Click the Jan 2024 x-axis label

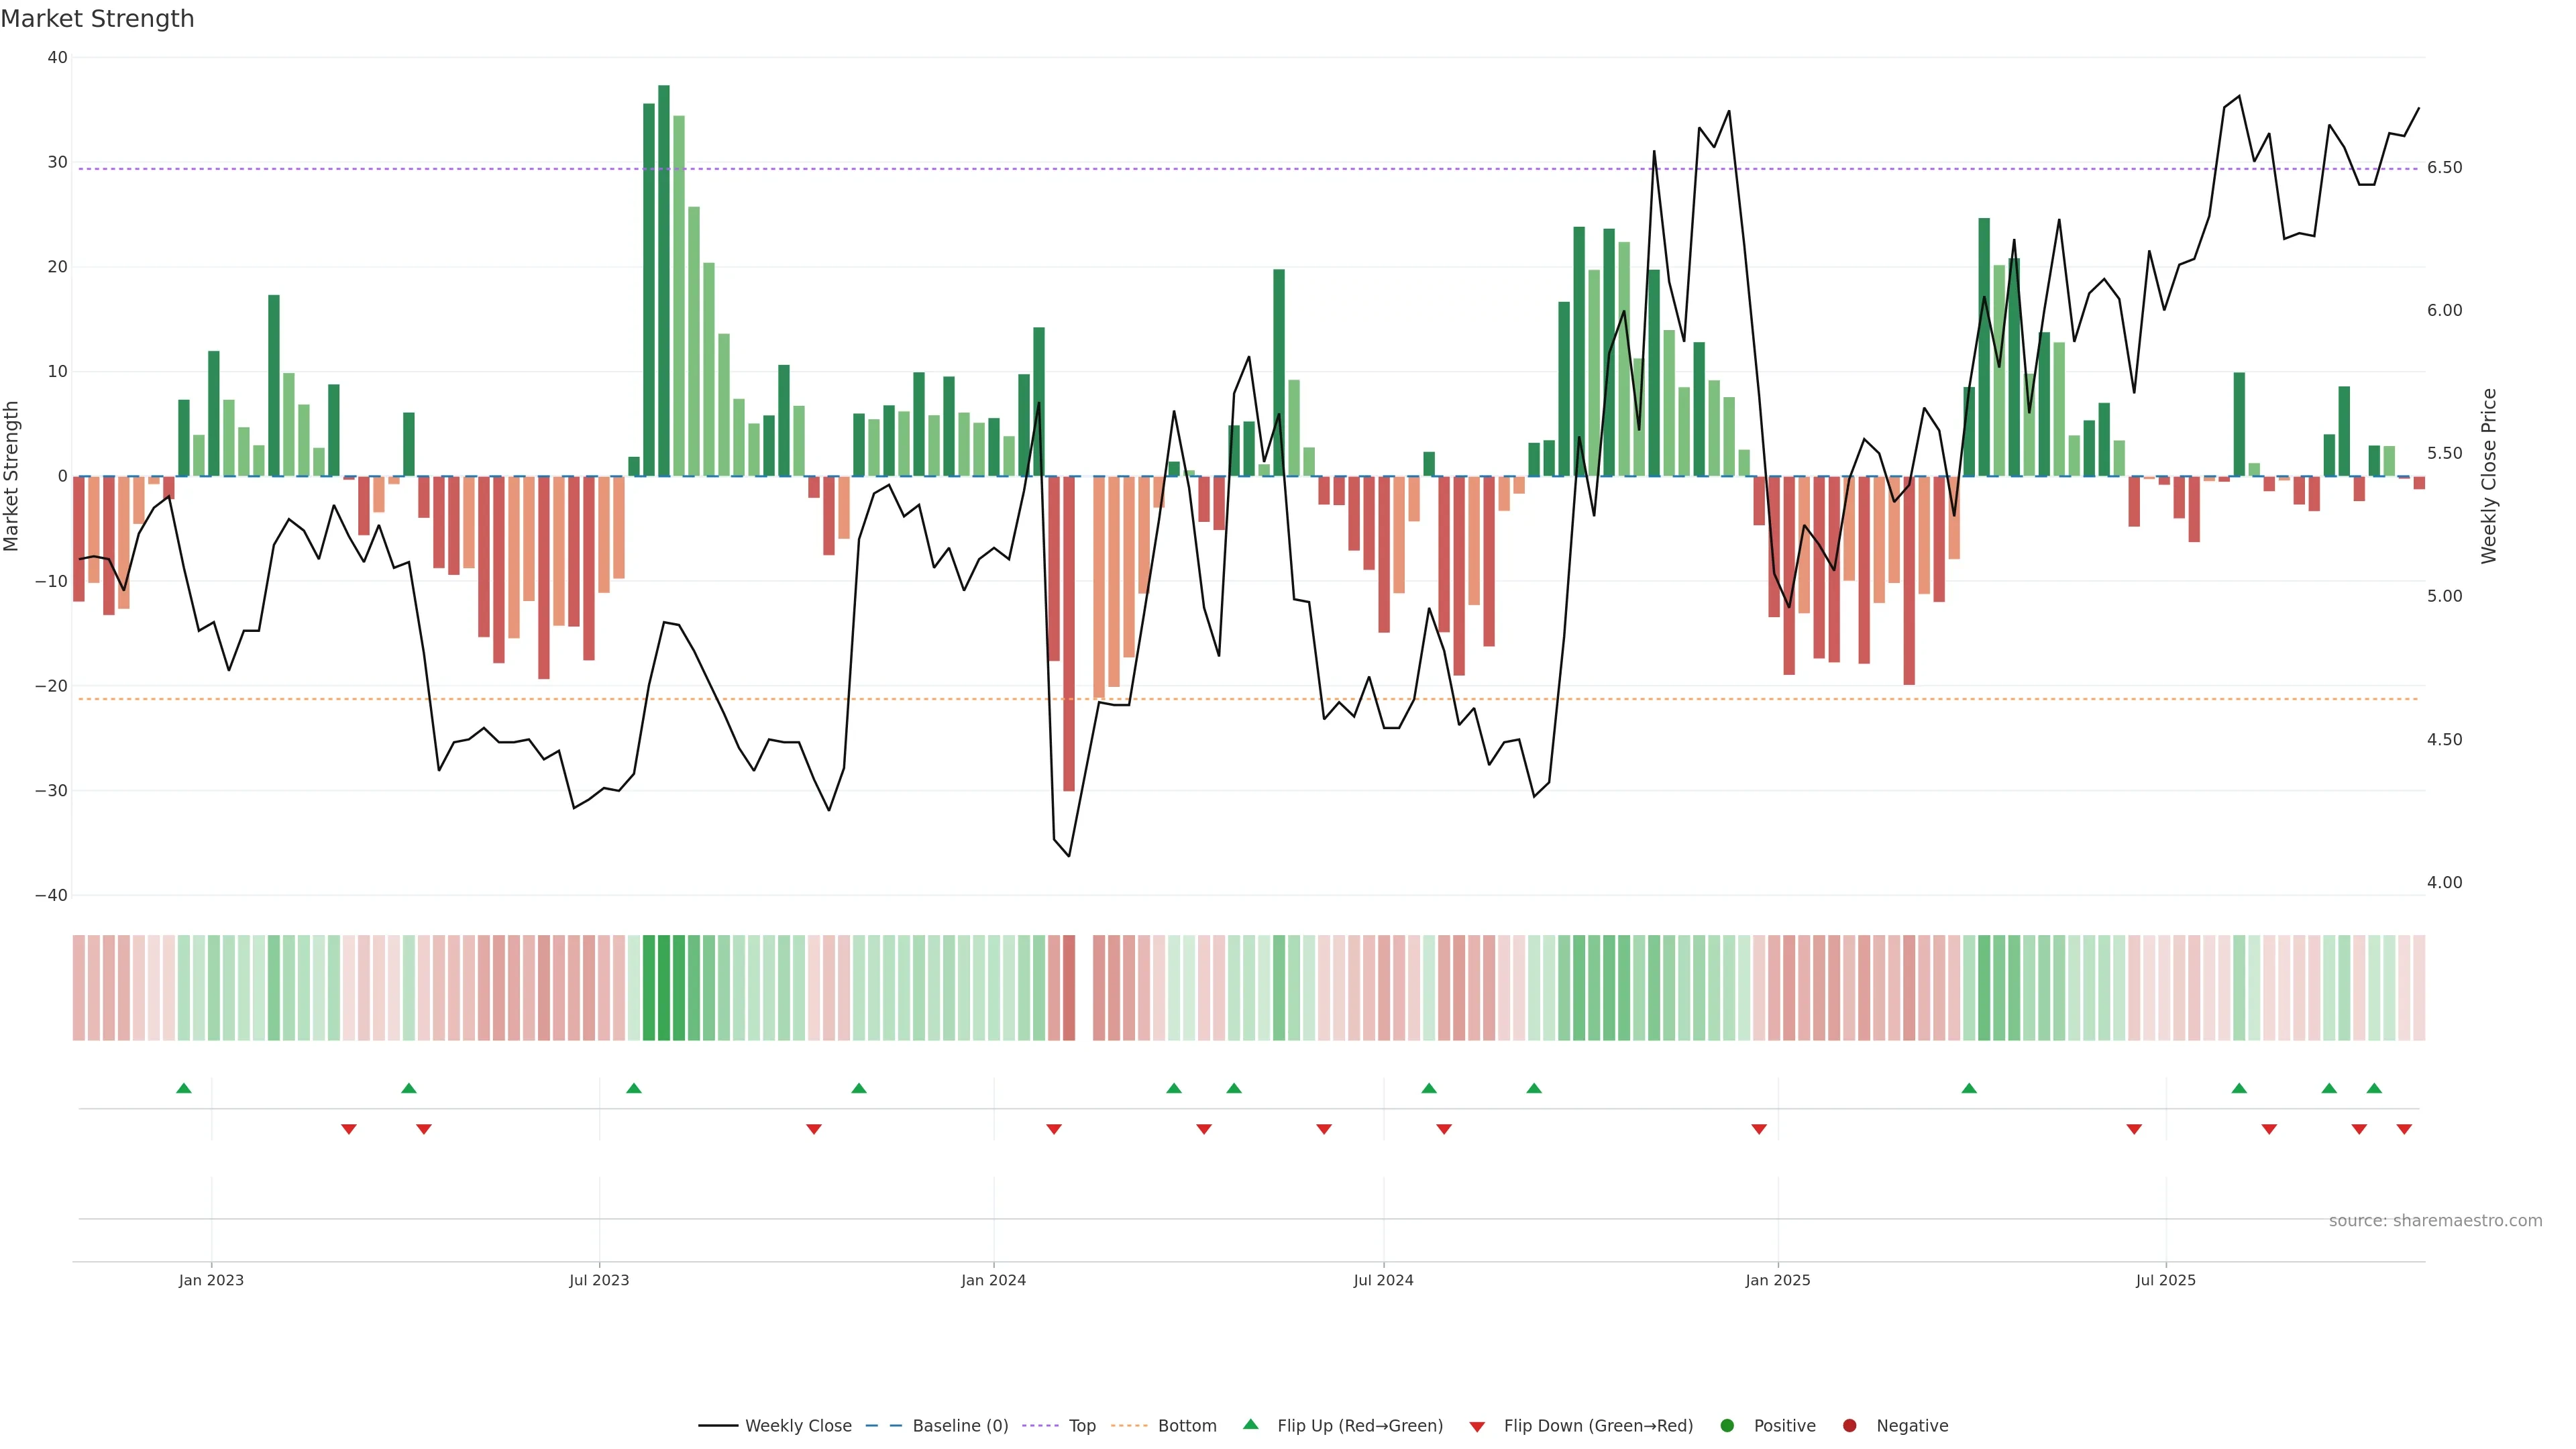(x=993, y=1280)
